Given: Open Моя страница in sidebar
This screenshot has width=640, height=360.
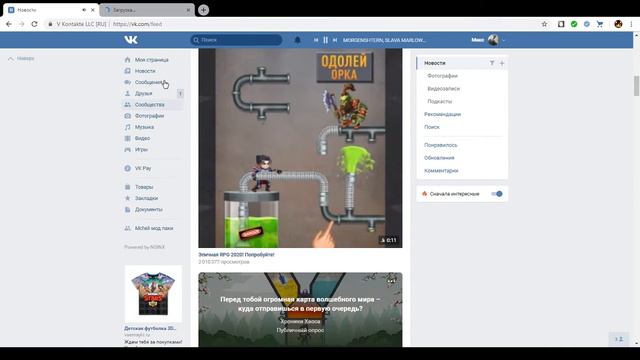Looking at the screenshot, I should click(x=151, y=60).
